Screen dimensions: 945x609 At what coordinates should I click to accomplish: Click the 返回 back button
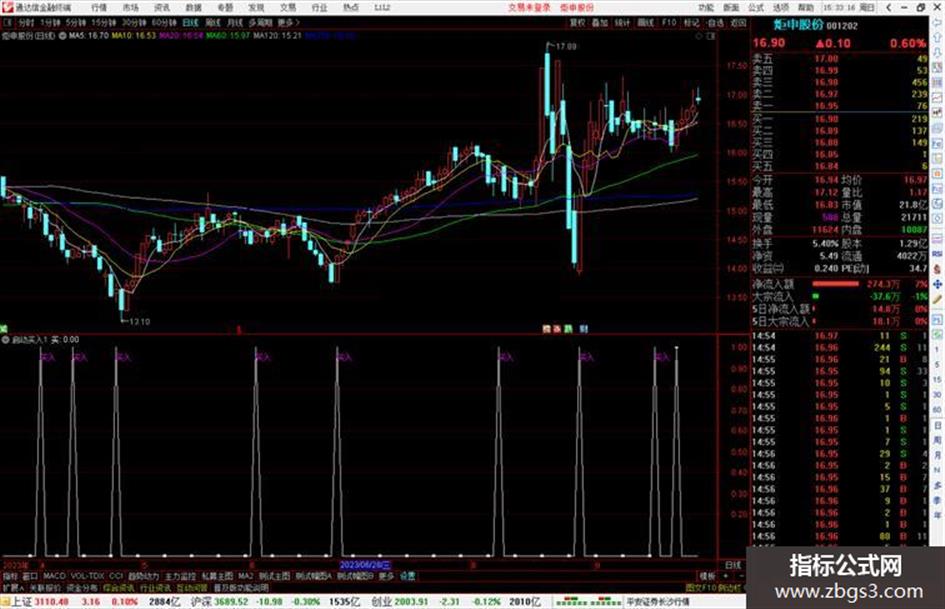(738, 22)
